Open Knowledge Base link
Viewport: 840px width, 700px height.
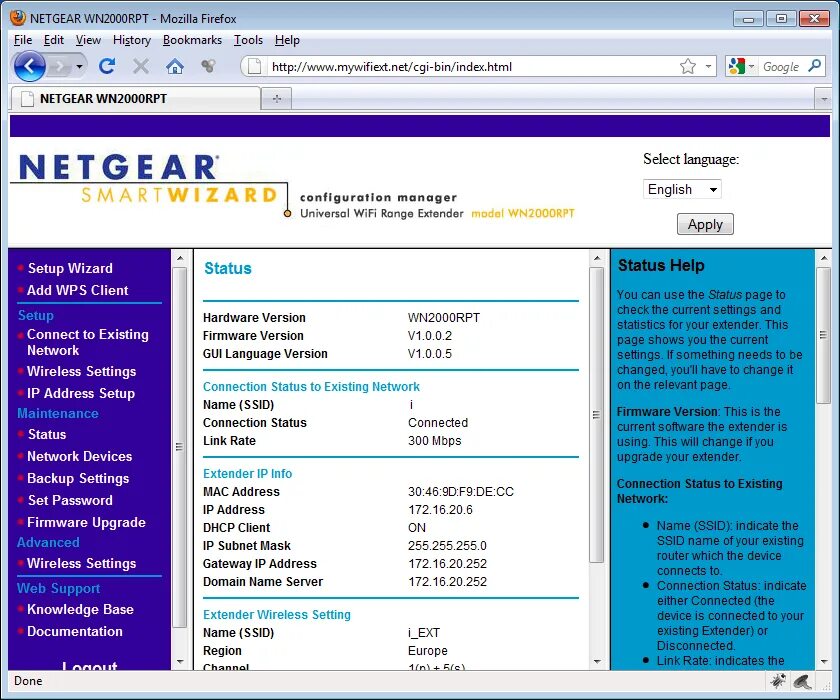coord(80,609)
